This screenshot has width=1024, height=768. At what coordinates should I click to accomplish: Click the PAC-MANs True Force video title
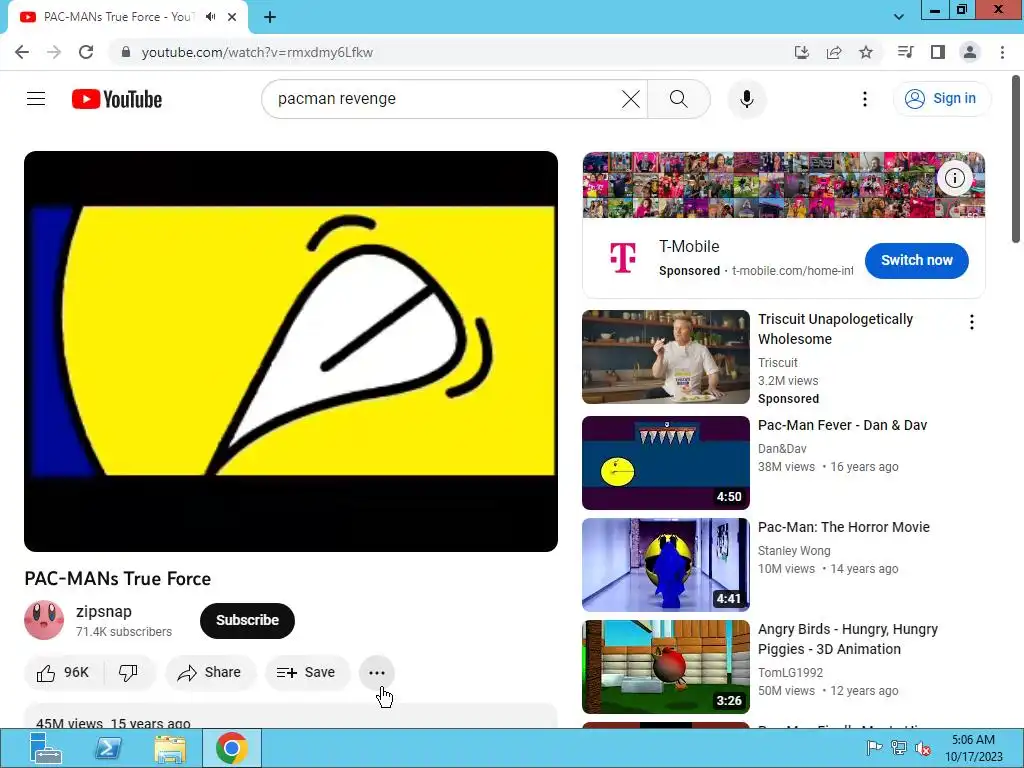pos(118,579)
